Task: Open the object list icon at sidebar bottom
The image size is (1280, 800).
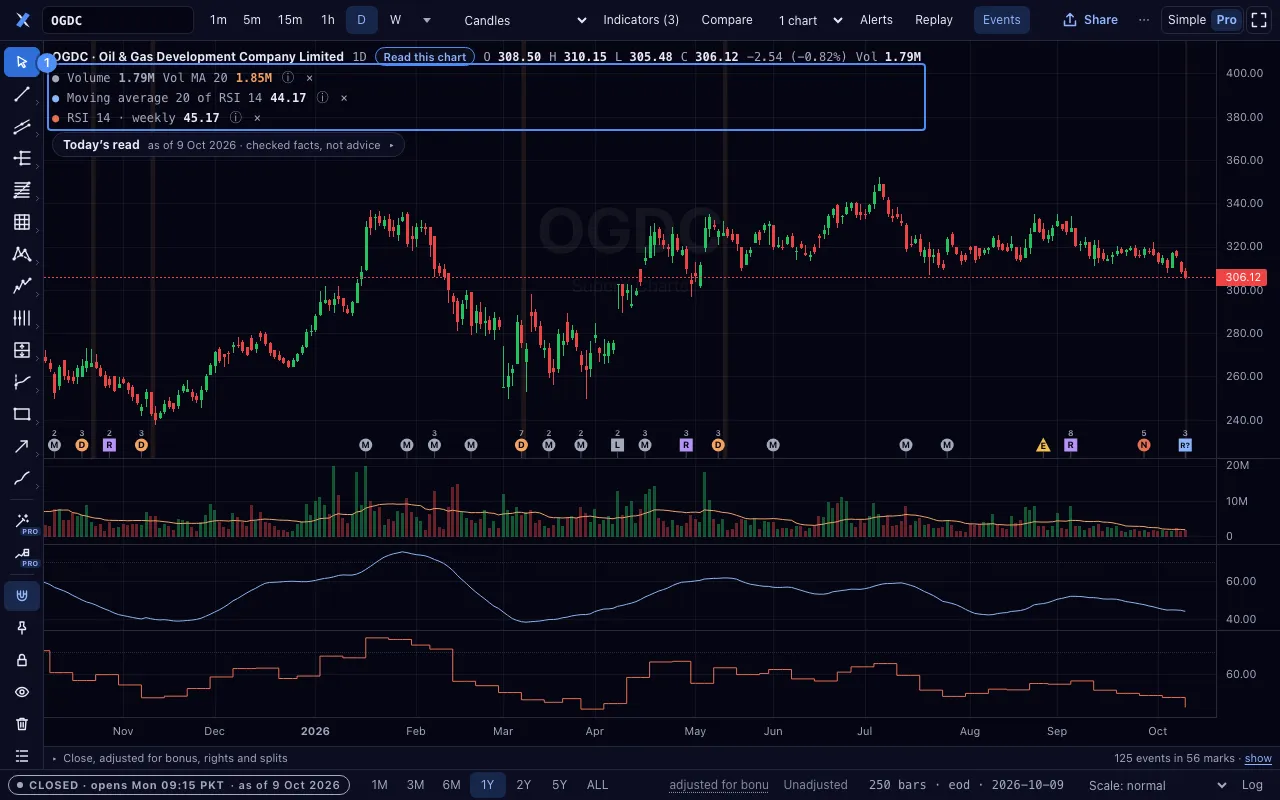Action: click(22, 756)
